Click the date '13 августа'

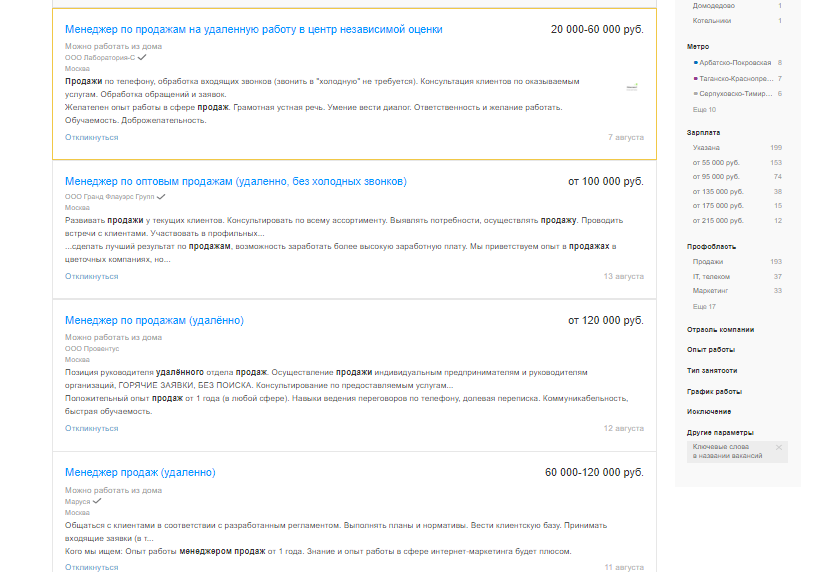624,276
